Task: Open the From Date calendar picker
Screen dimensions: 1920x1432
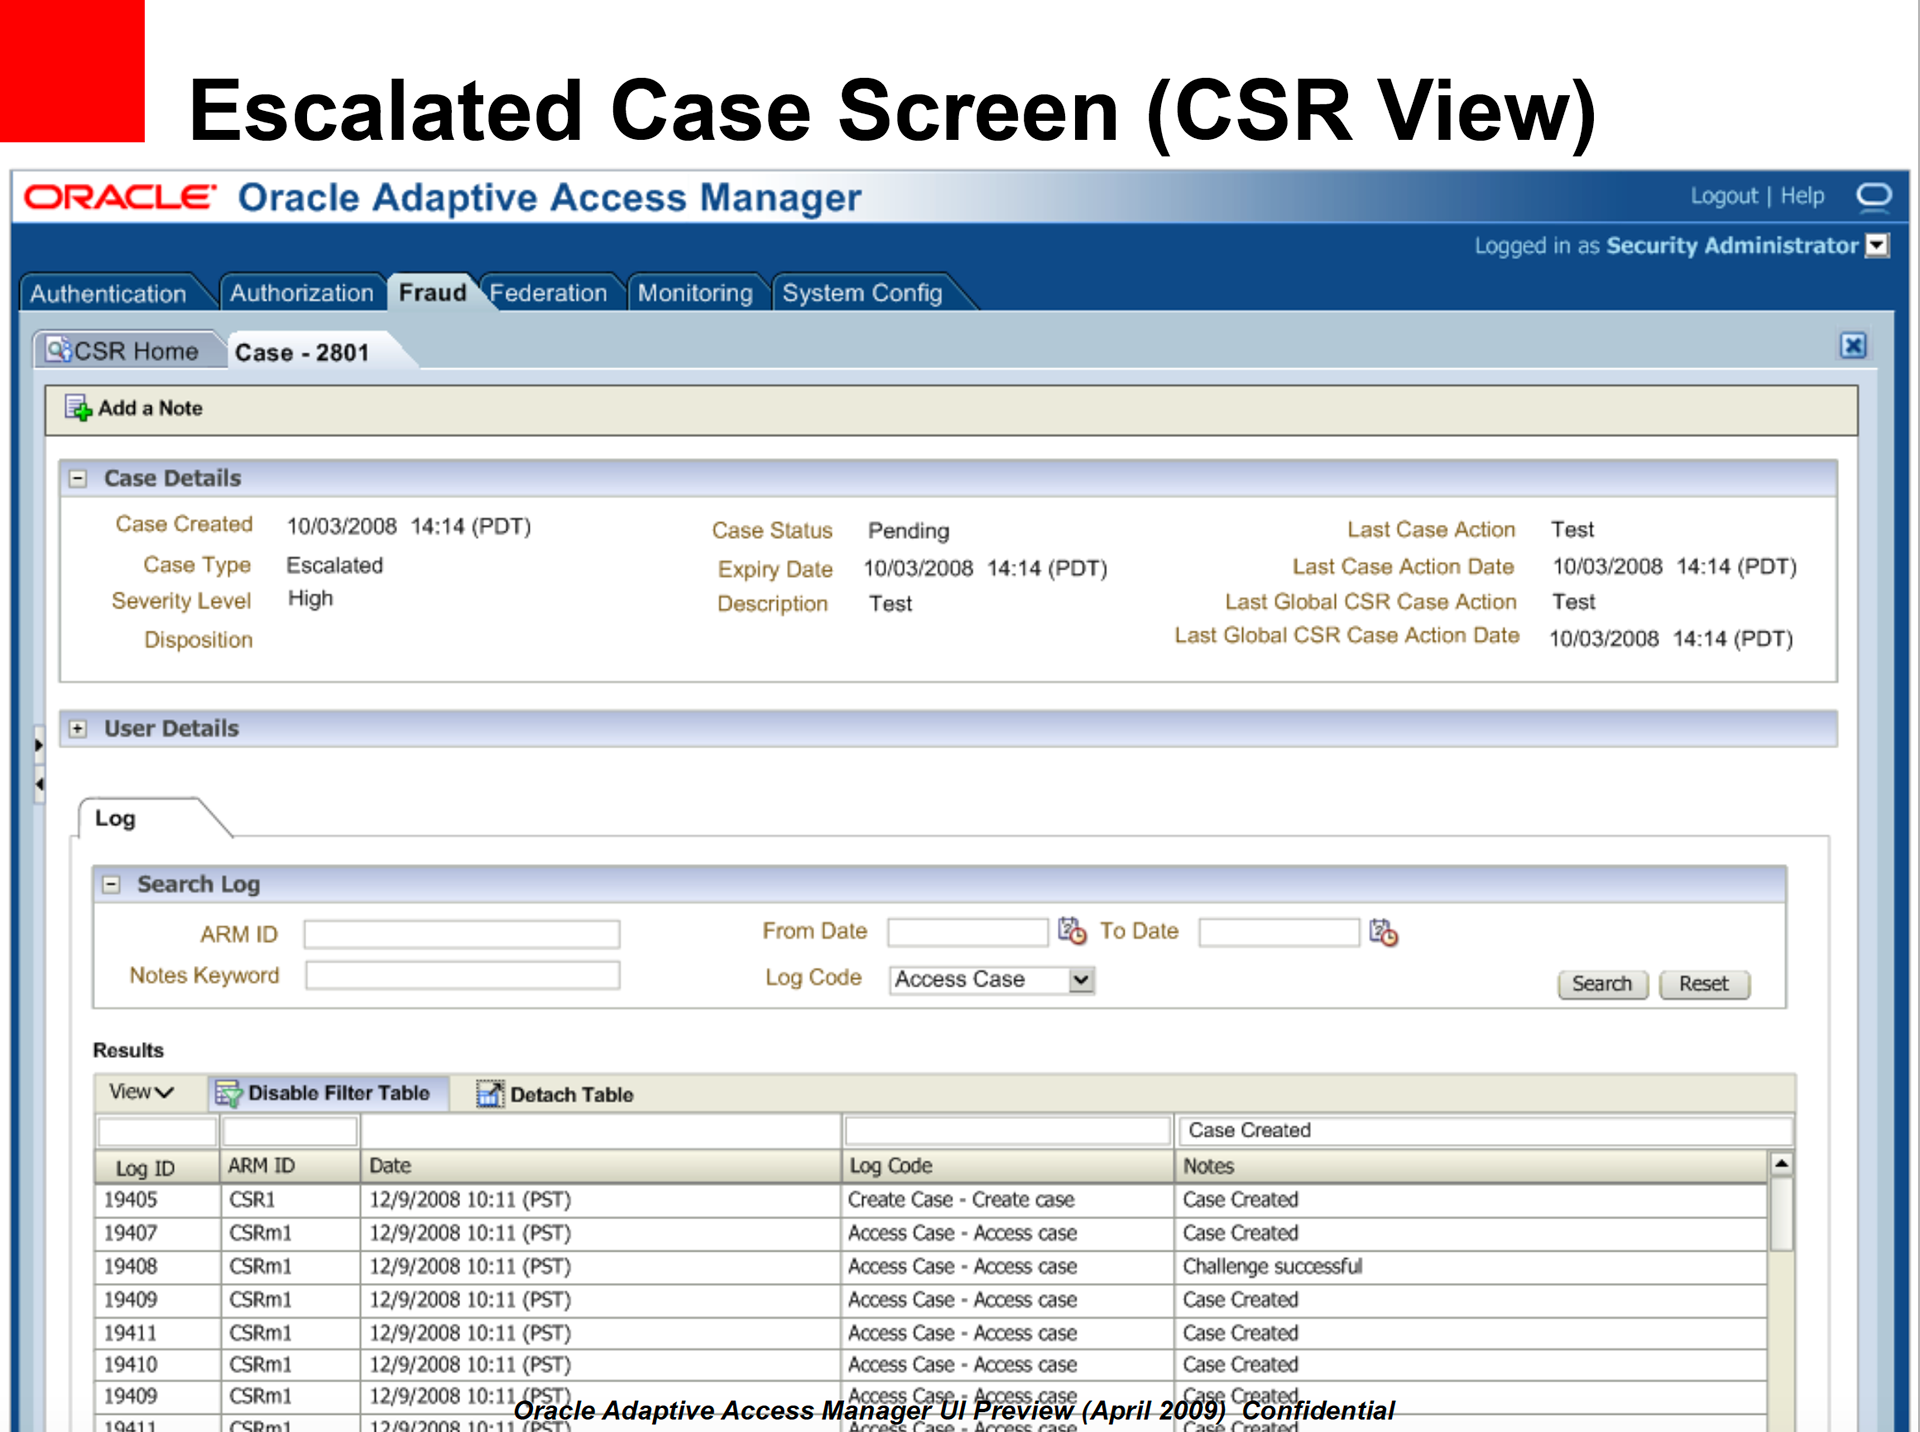Action: coord(1072,931)
